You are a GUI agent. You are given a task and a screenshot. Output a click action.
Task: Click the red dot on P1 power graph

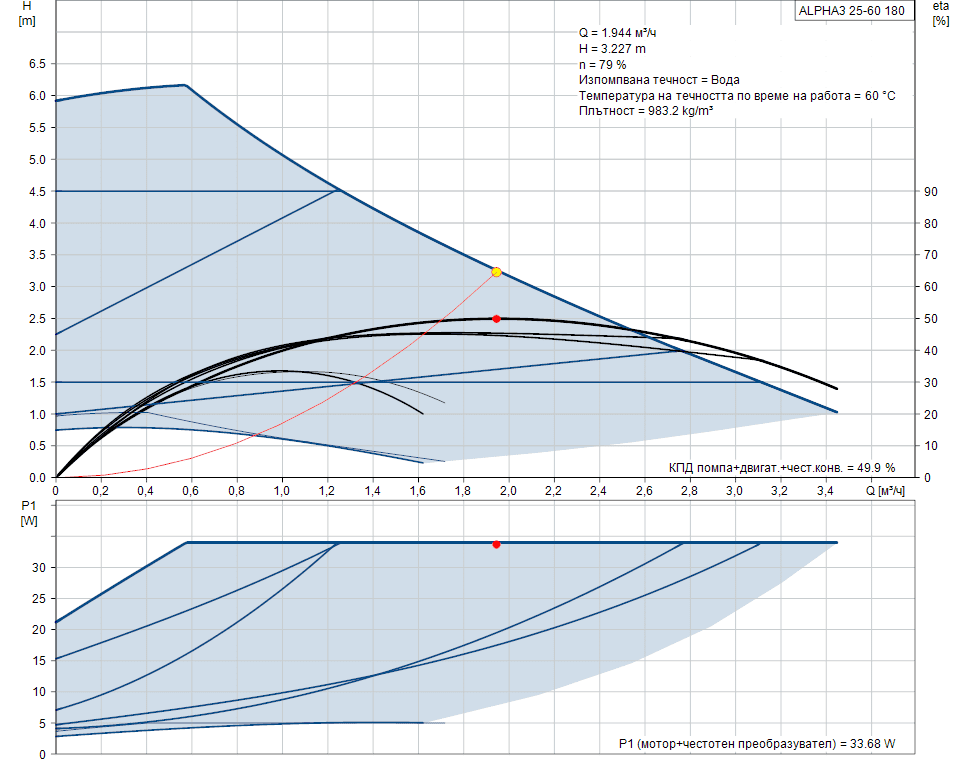click(x=496, y=544)
